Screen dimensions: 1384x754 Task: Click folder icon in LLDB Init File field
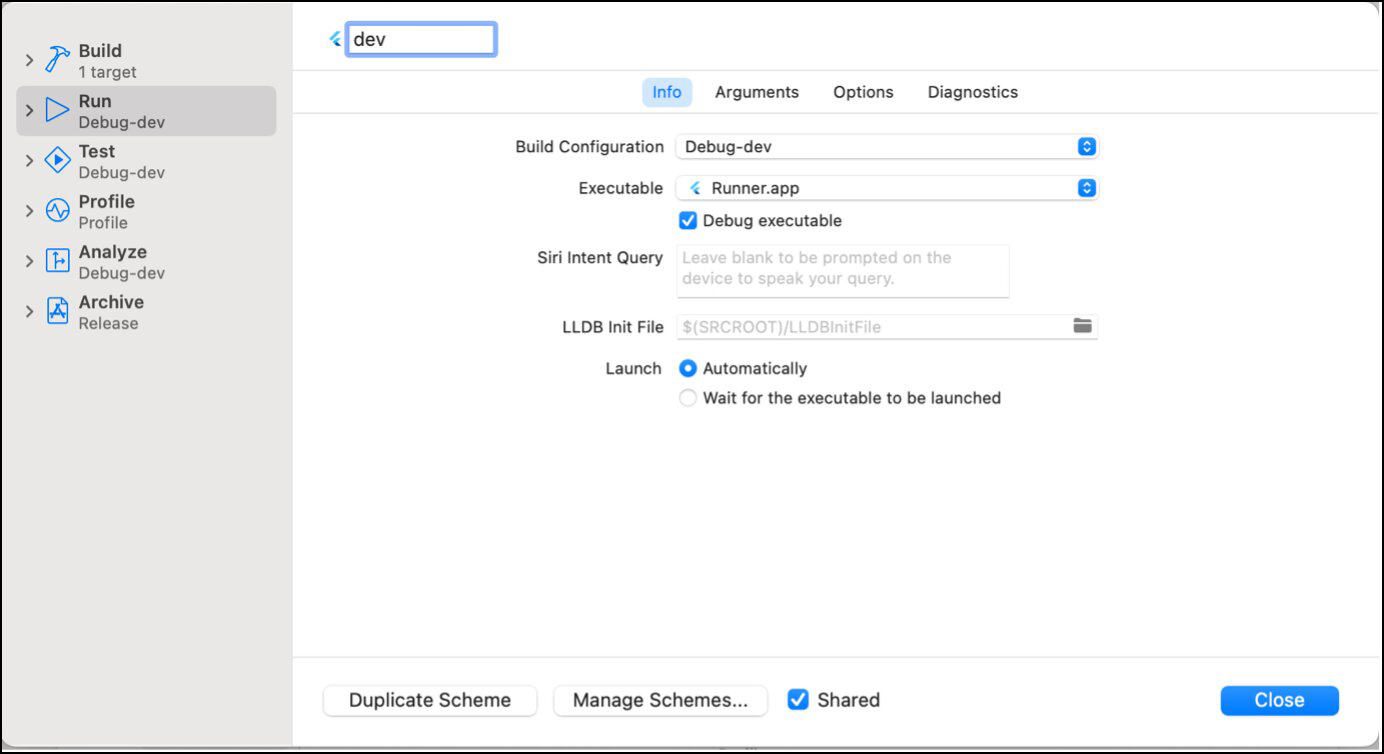tap(1082, 326)
